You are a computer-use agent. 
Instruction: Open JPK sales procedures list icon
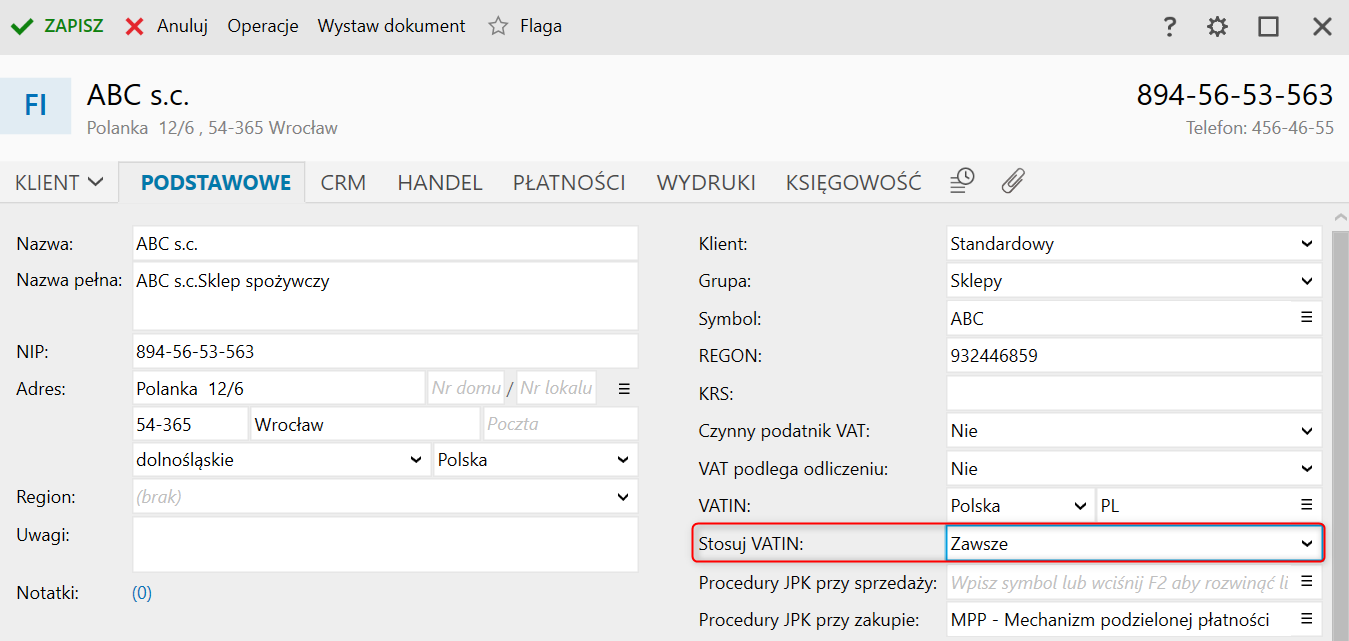(x=1306, y=581)
